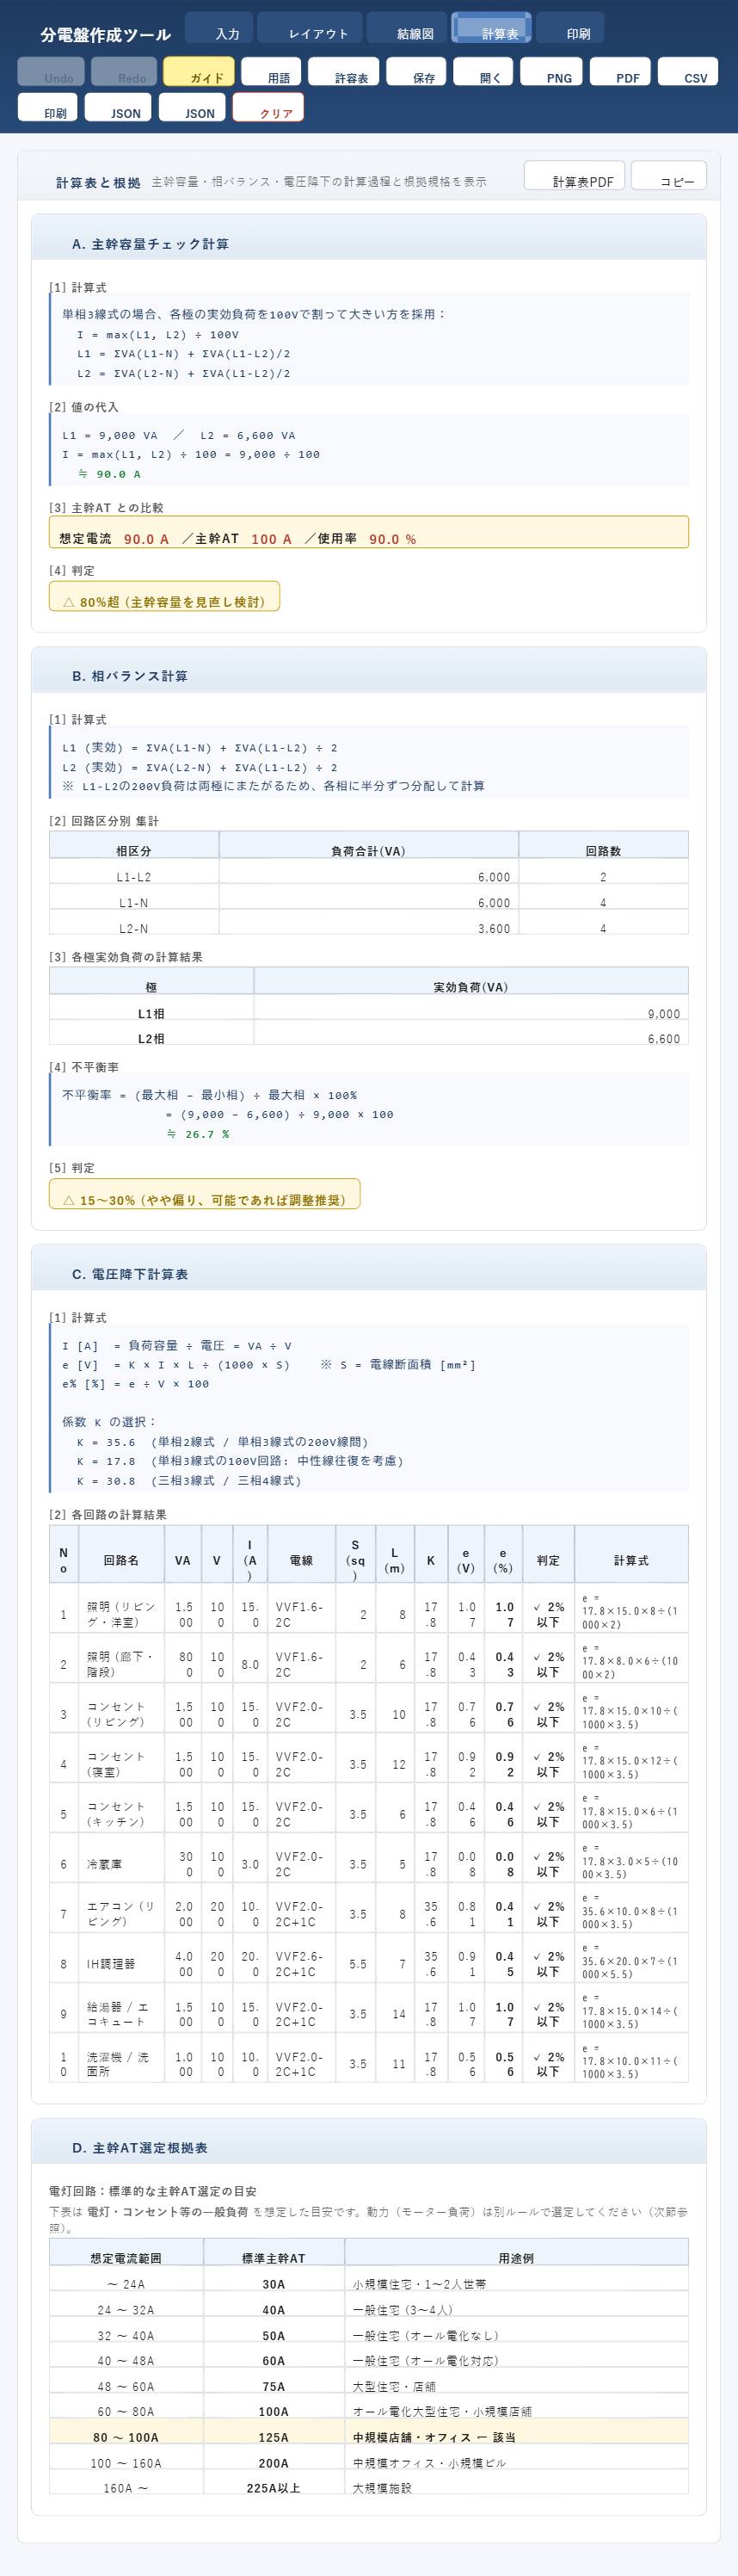Viewport: 738px width, 2576px height.
Task: Click circuit row コンセント (キッチン)
Action: click(369, 1809)
